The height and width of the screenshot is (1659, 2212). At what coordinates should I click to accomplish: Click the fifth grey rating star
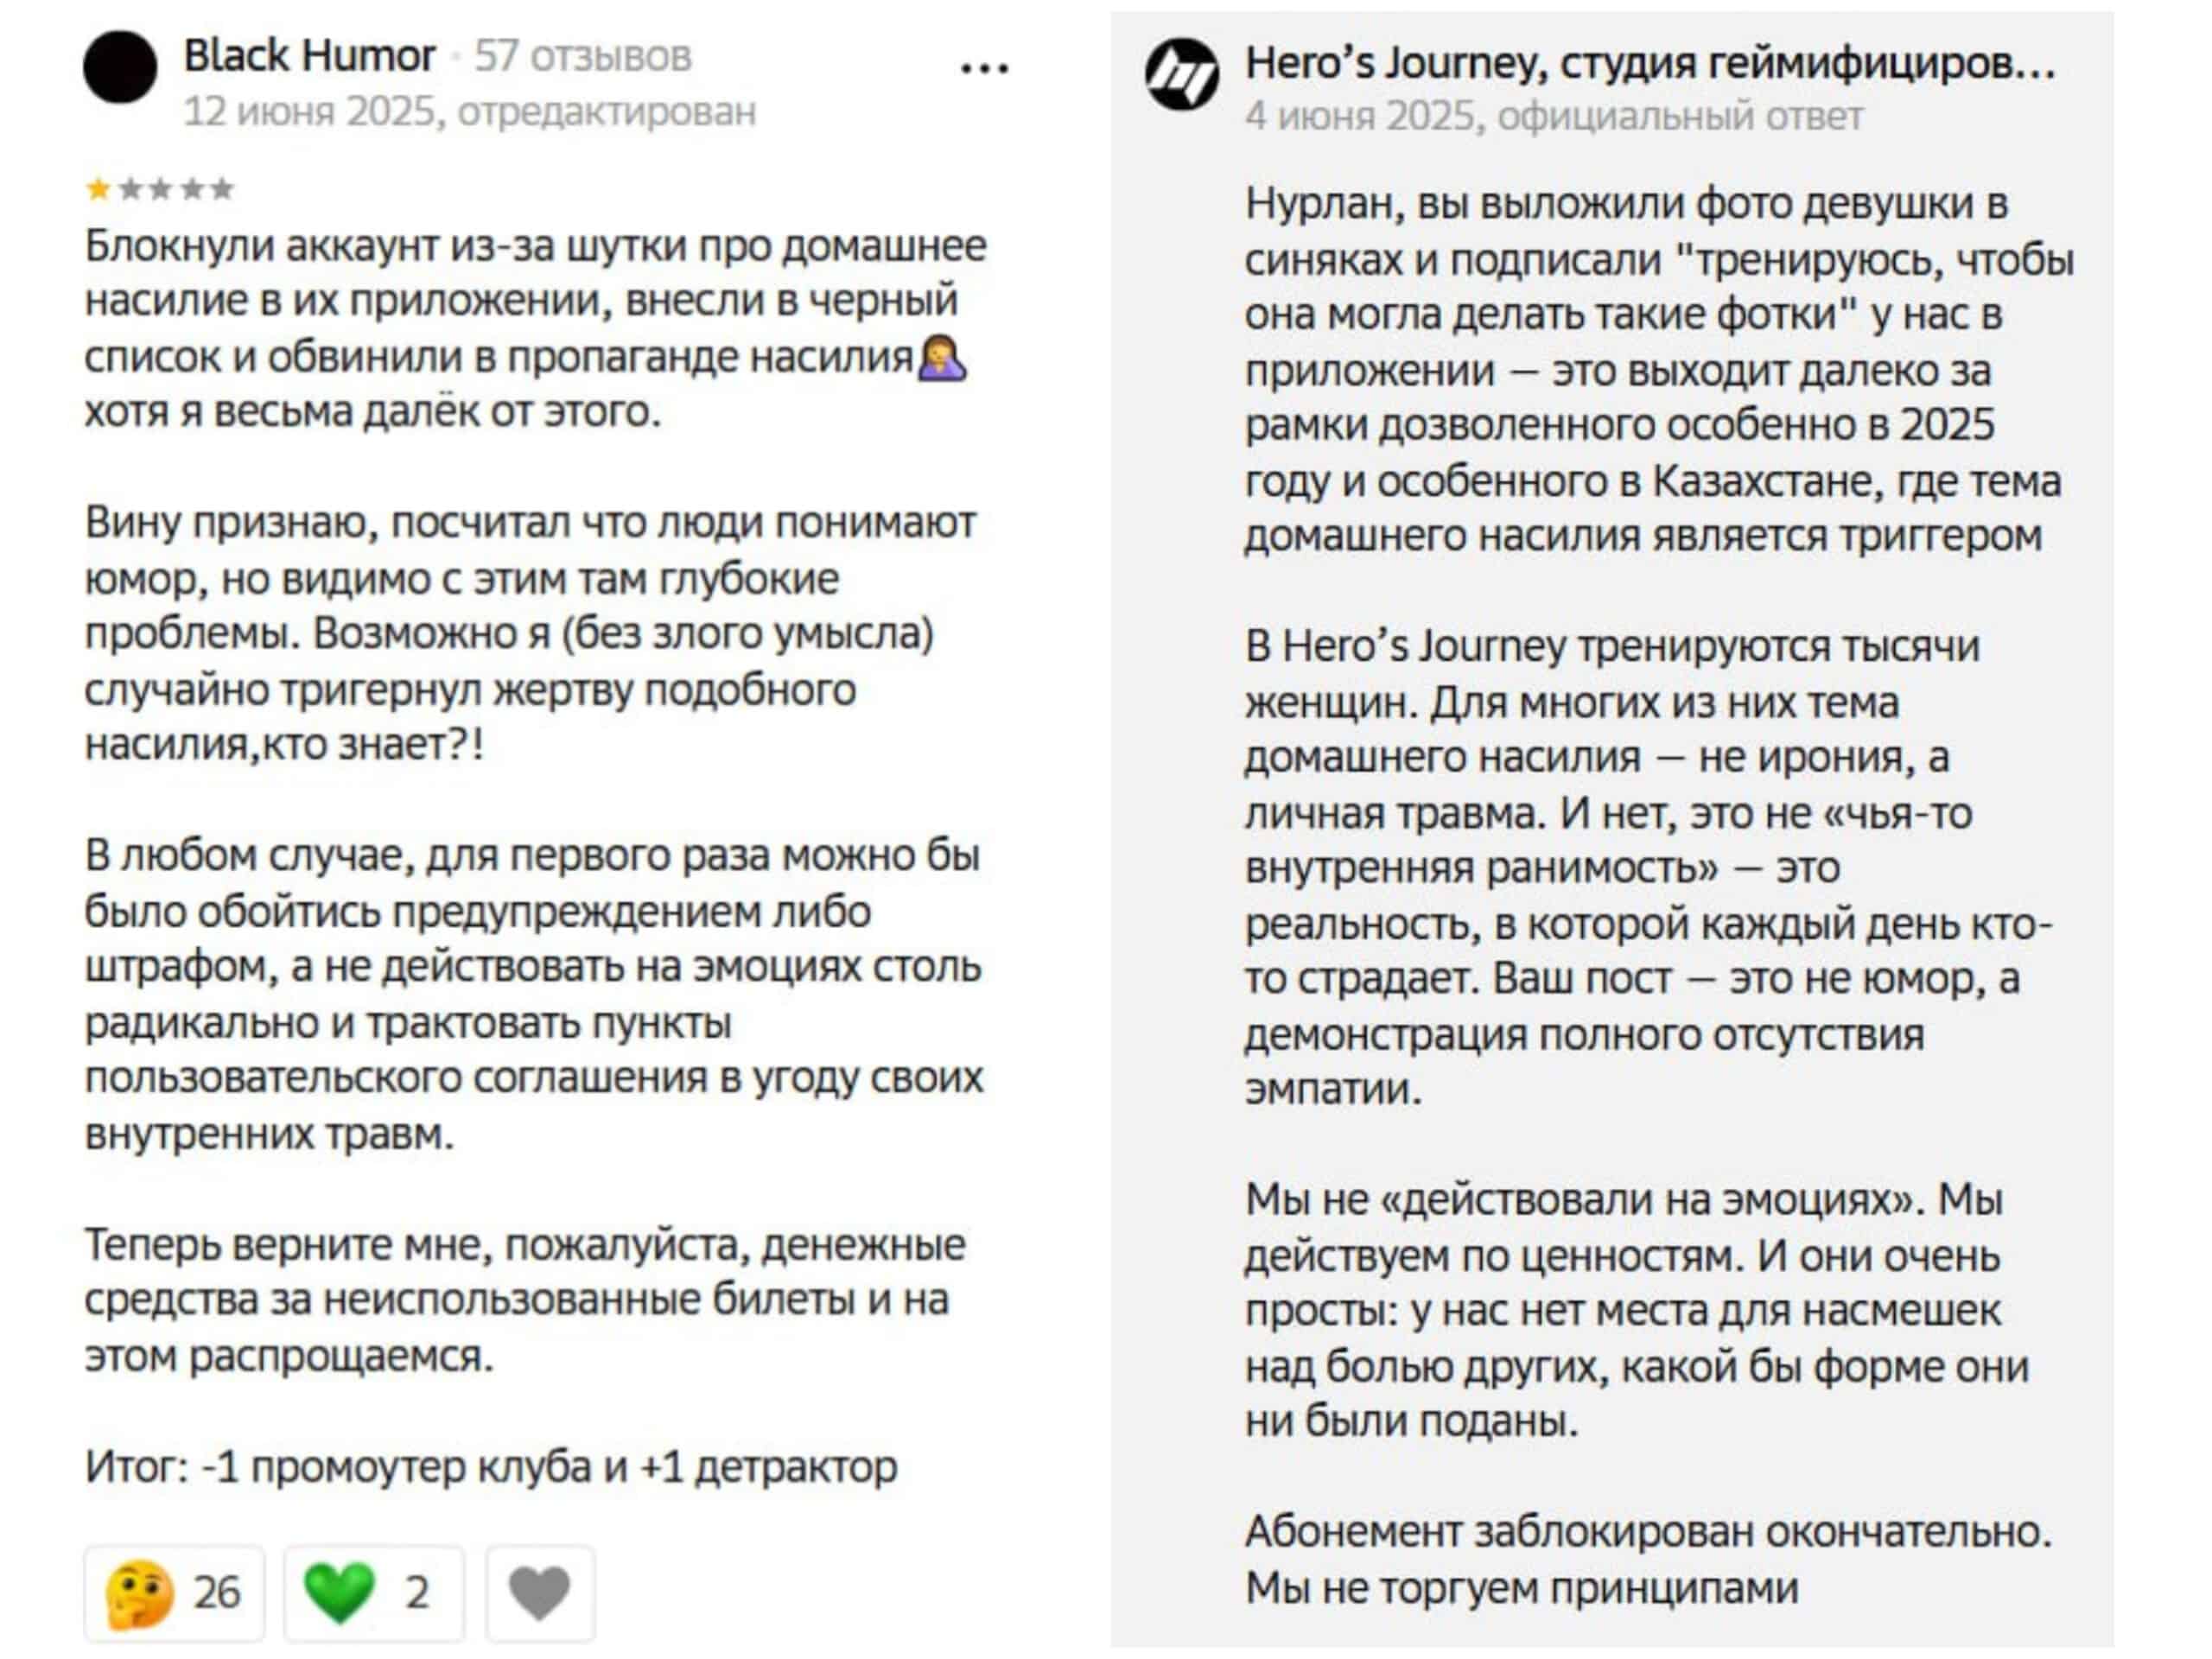[x=222, y=188]
